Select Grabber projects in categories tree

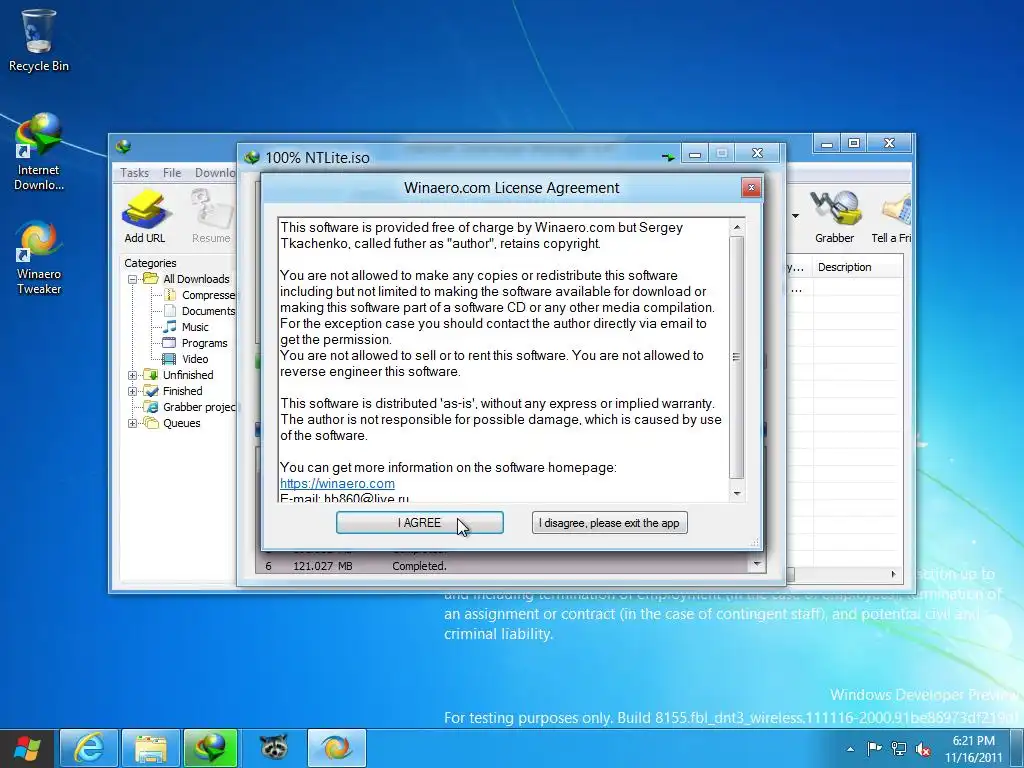point(199,407)
